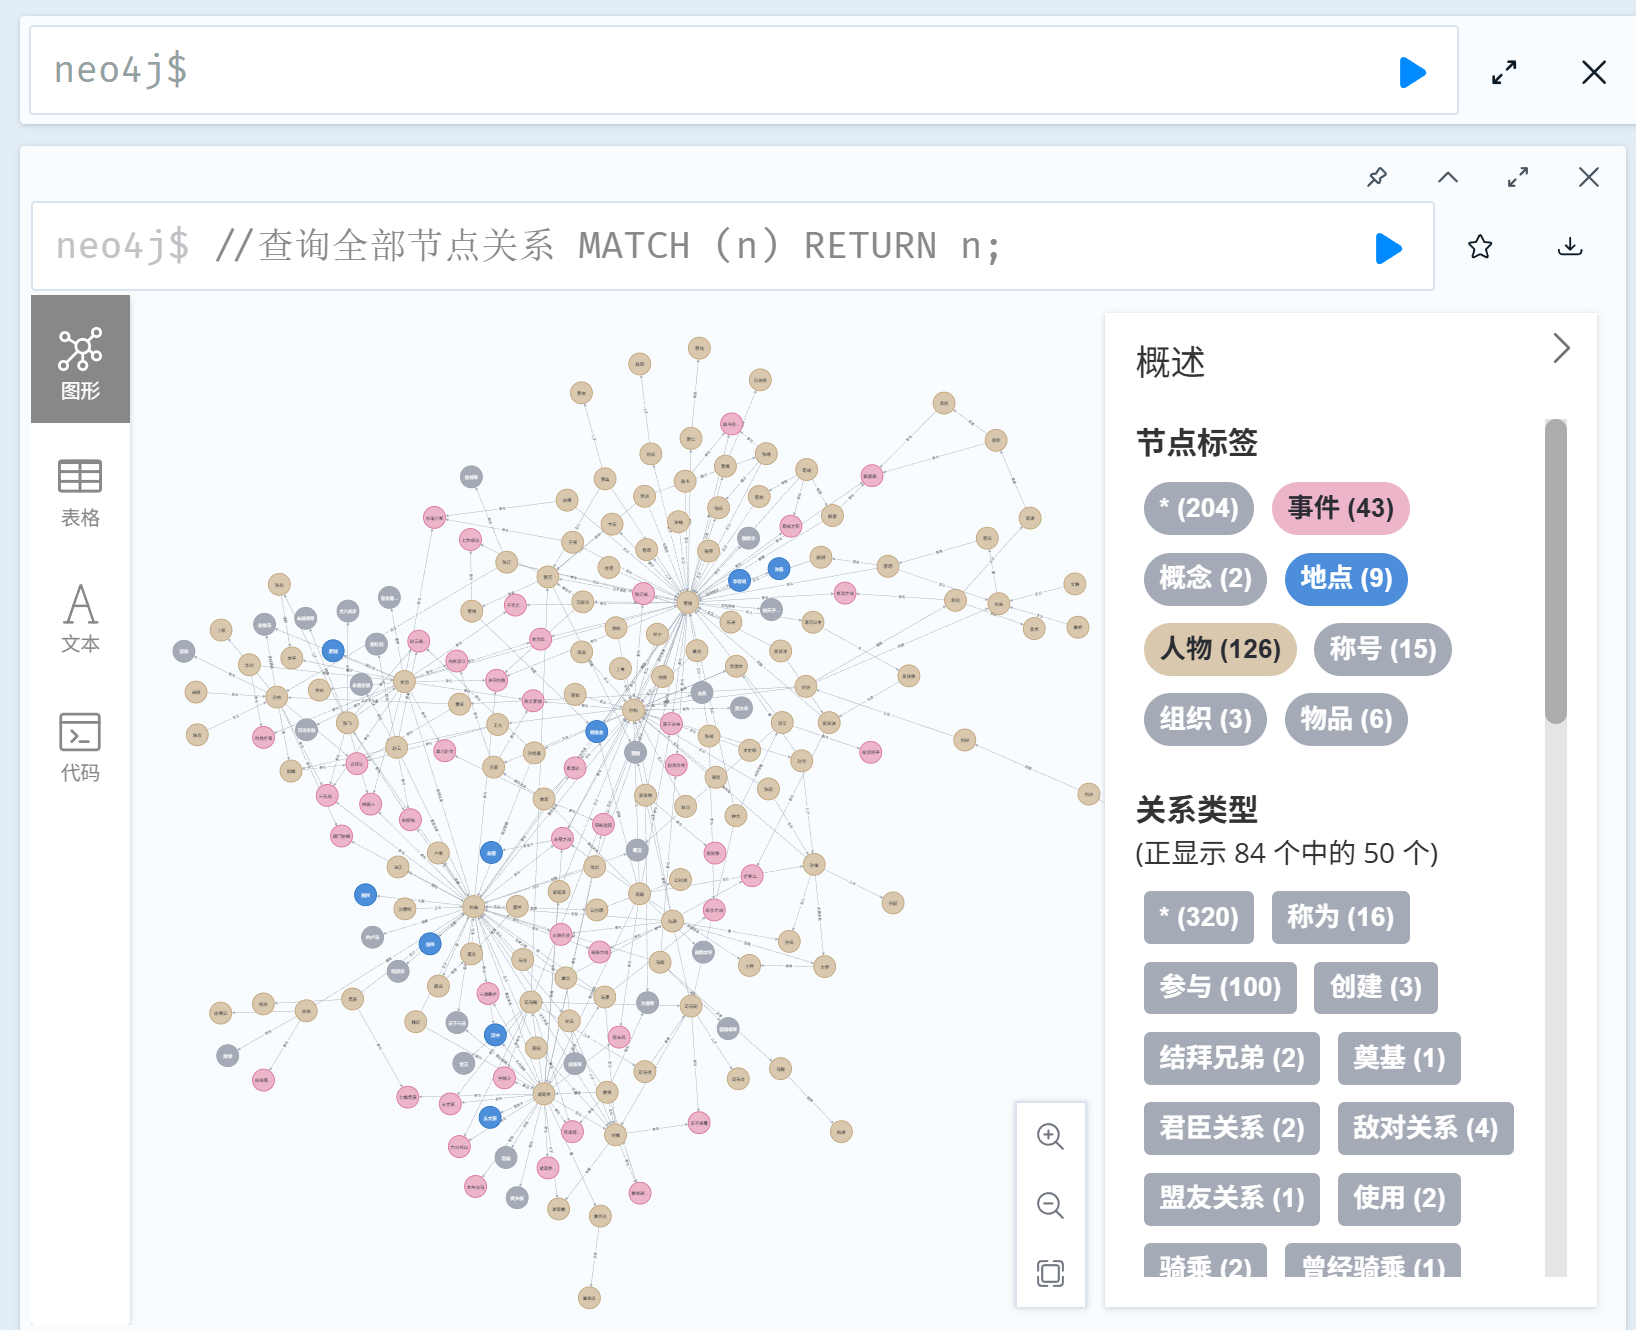
Task: Toggle the 事件 (43) node label filter
Action: point(1340,509)
